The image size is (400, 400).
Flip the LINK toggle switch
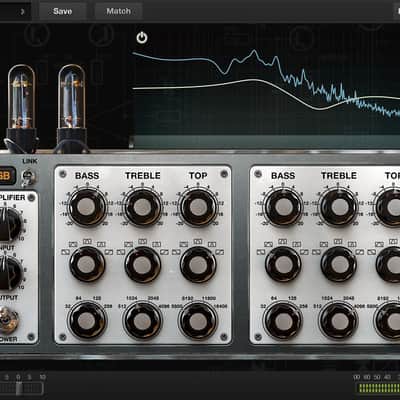click(x=29, y=177)
